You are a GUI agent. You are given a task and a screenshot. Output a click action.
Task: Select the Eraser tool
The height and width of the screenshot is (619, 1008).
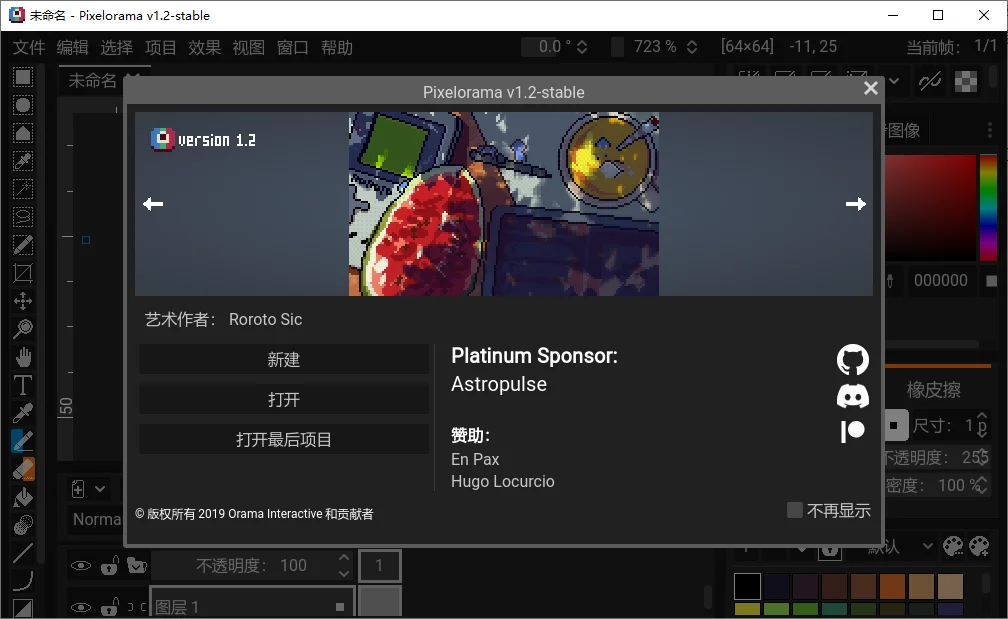(22, 469)
